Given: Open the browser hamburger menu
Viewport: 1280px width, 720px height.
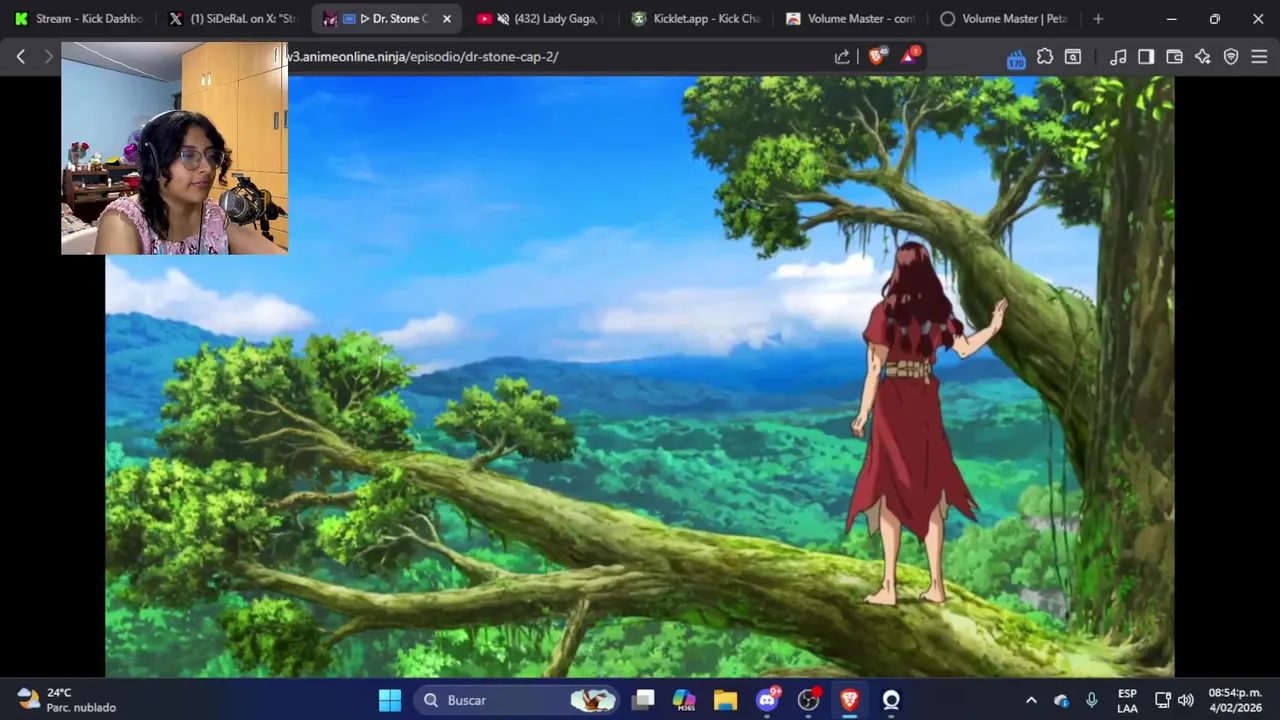Looking at the screenshot, I should coord(1259,57).
